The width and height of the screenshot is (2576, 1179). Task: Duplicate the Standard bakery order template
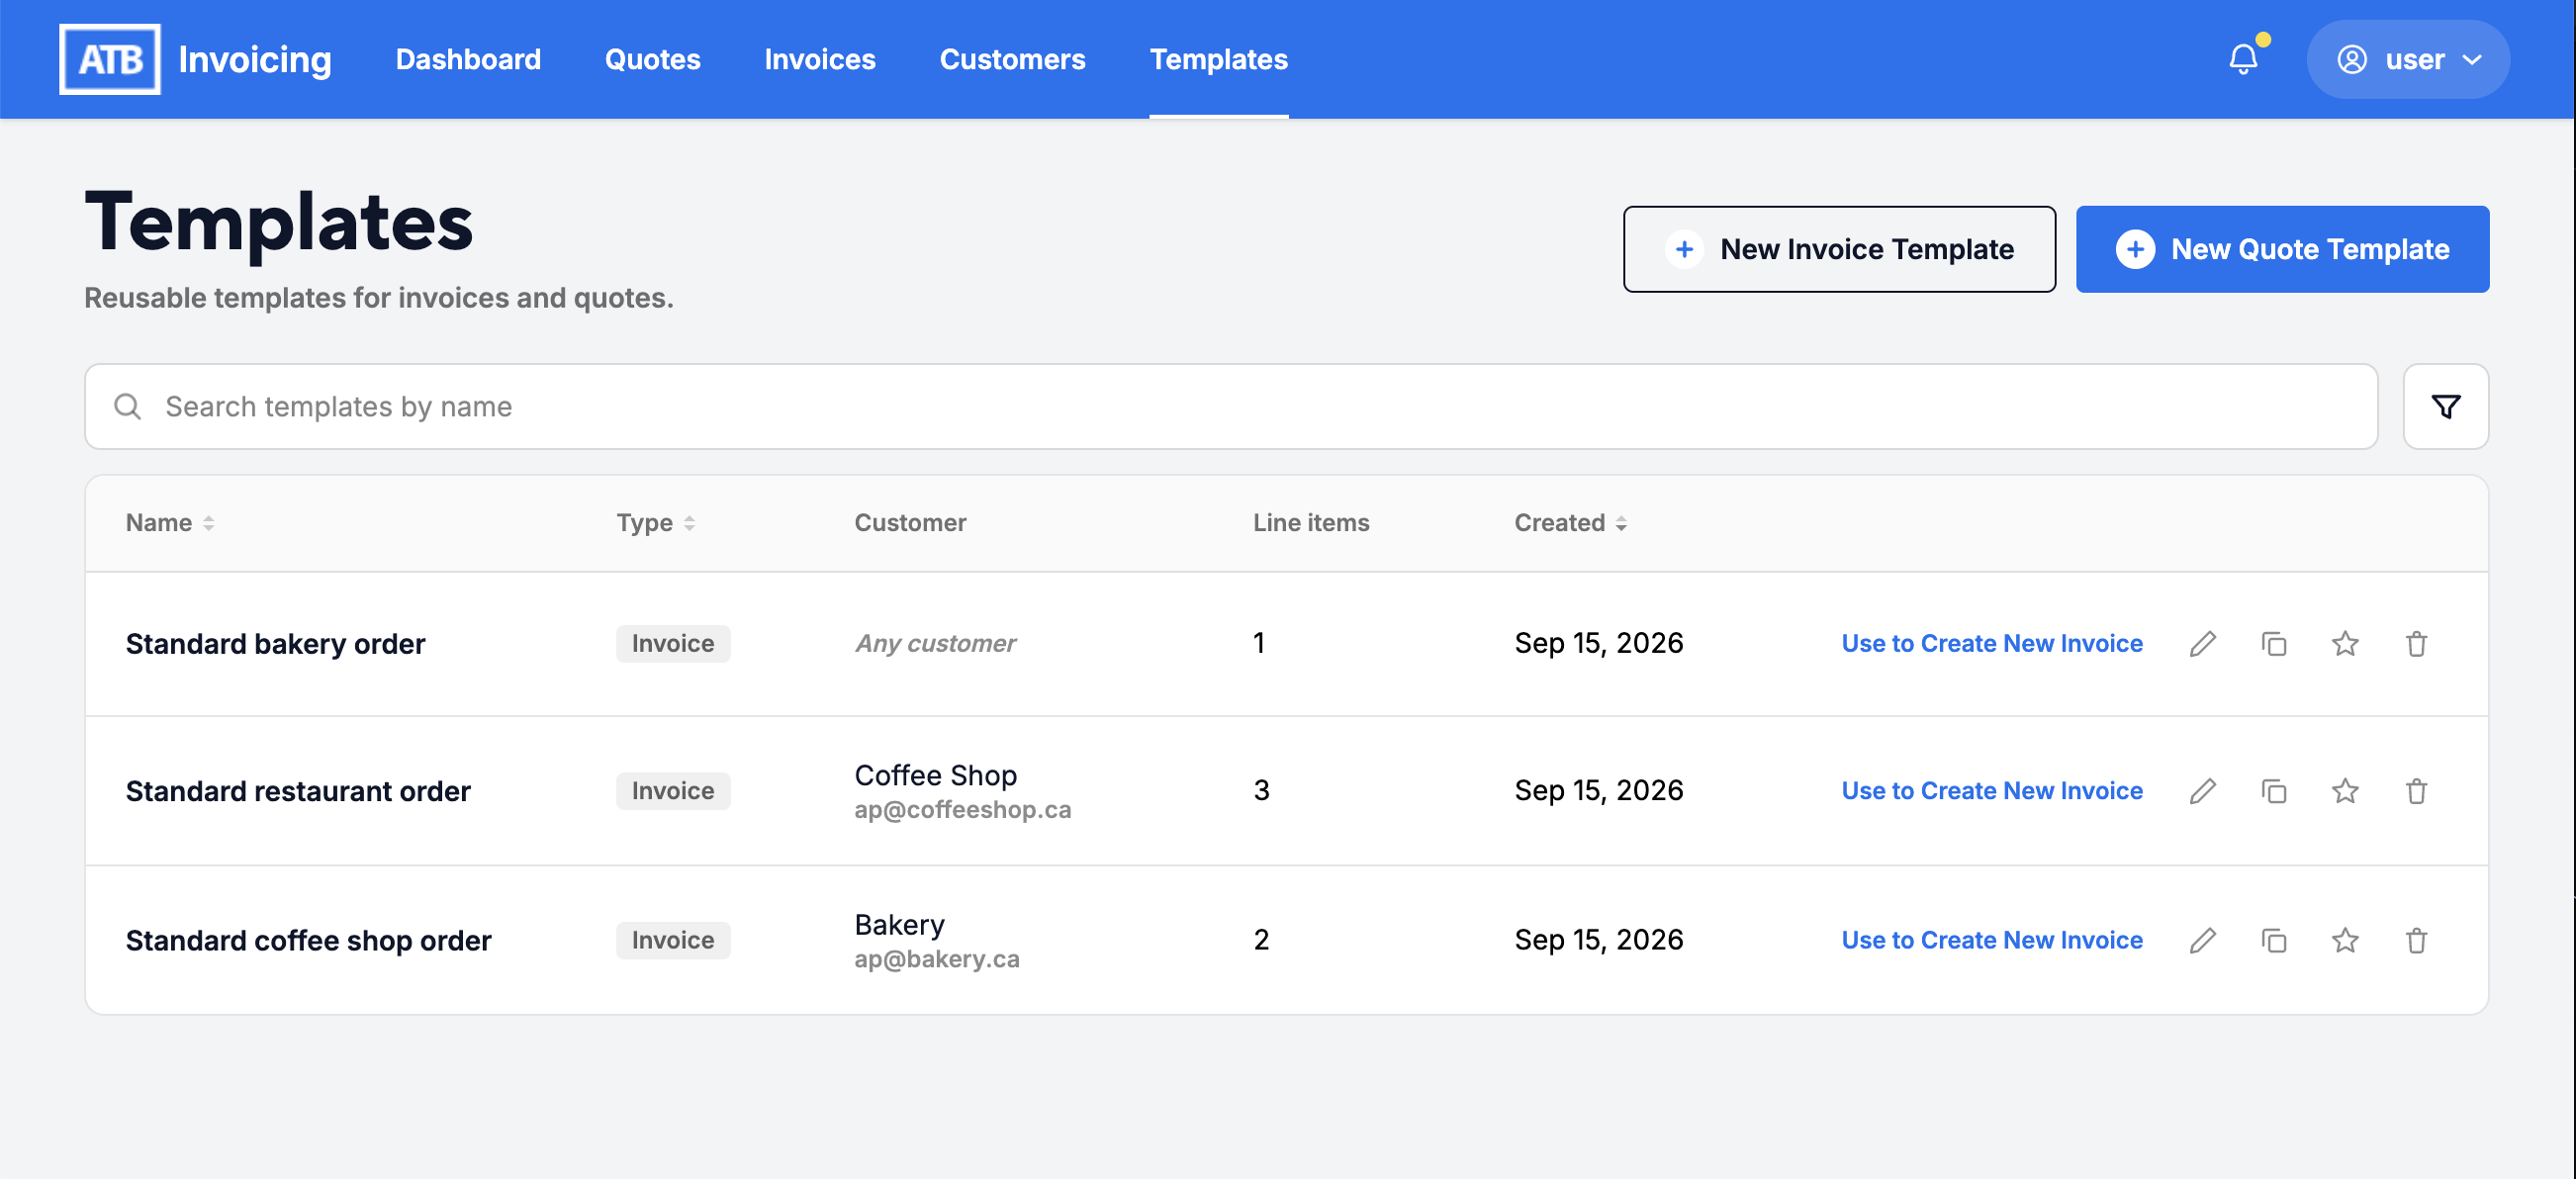click(2273, 643)
